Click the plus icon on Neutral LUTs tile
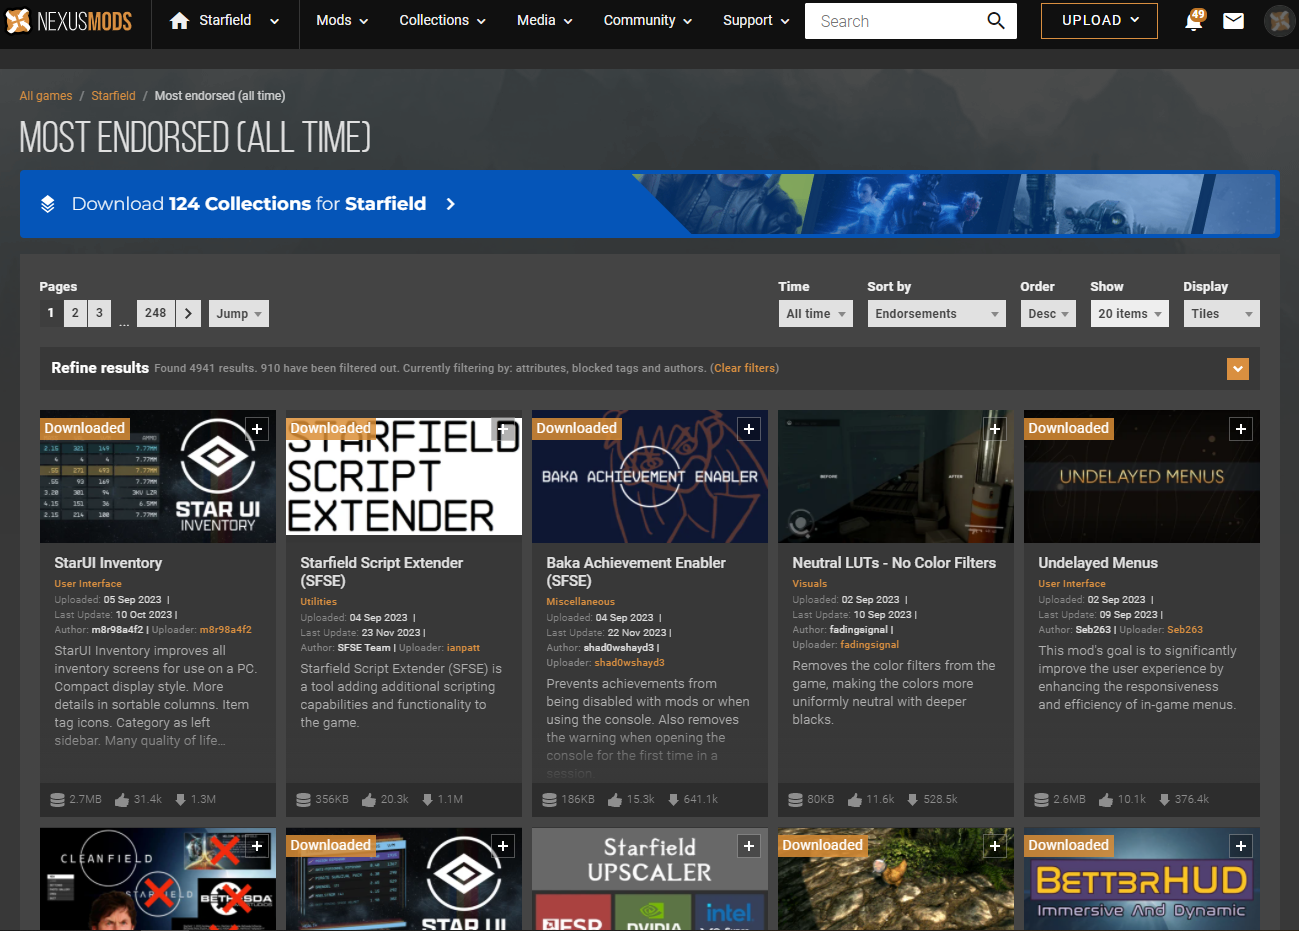The width and height of the screenshot is (1299, 931). 995,429
